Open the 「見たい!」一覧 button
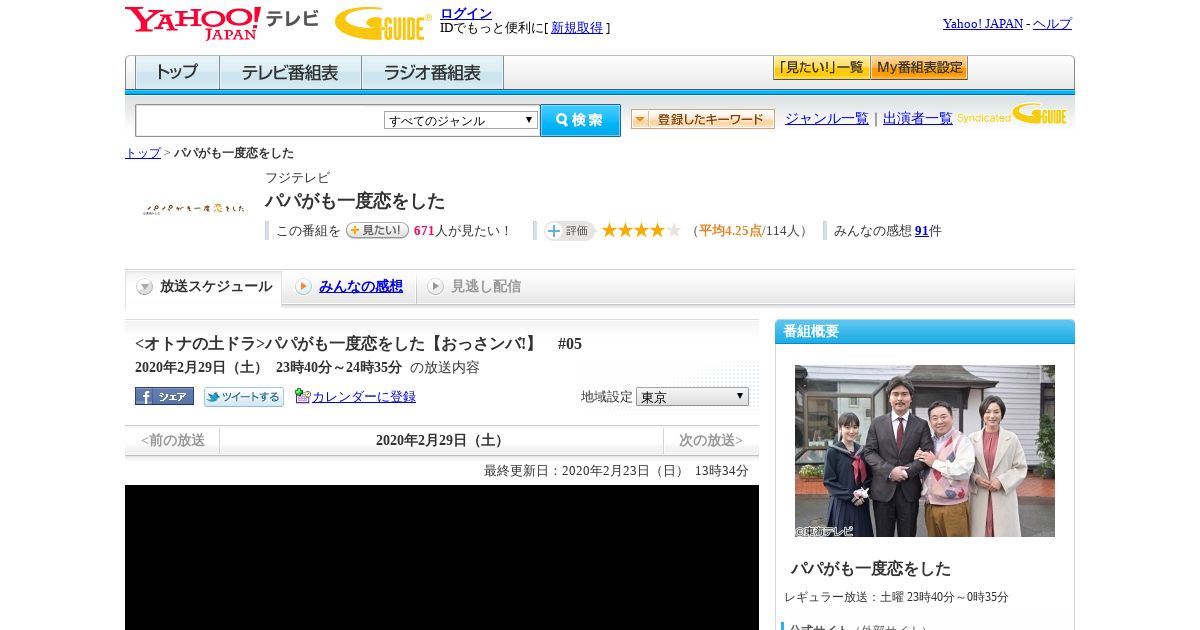Screen dimensions: 1200x630 coord(821,68)
